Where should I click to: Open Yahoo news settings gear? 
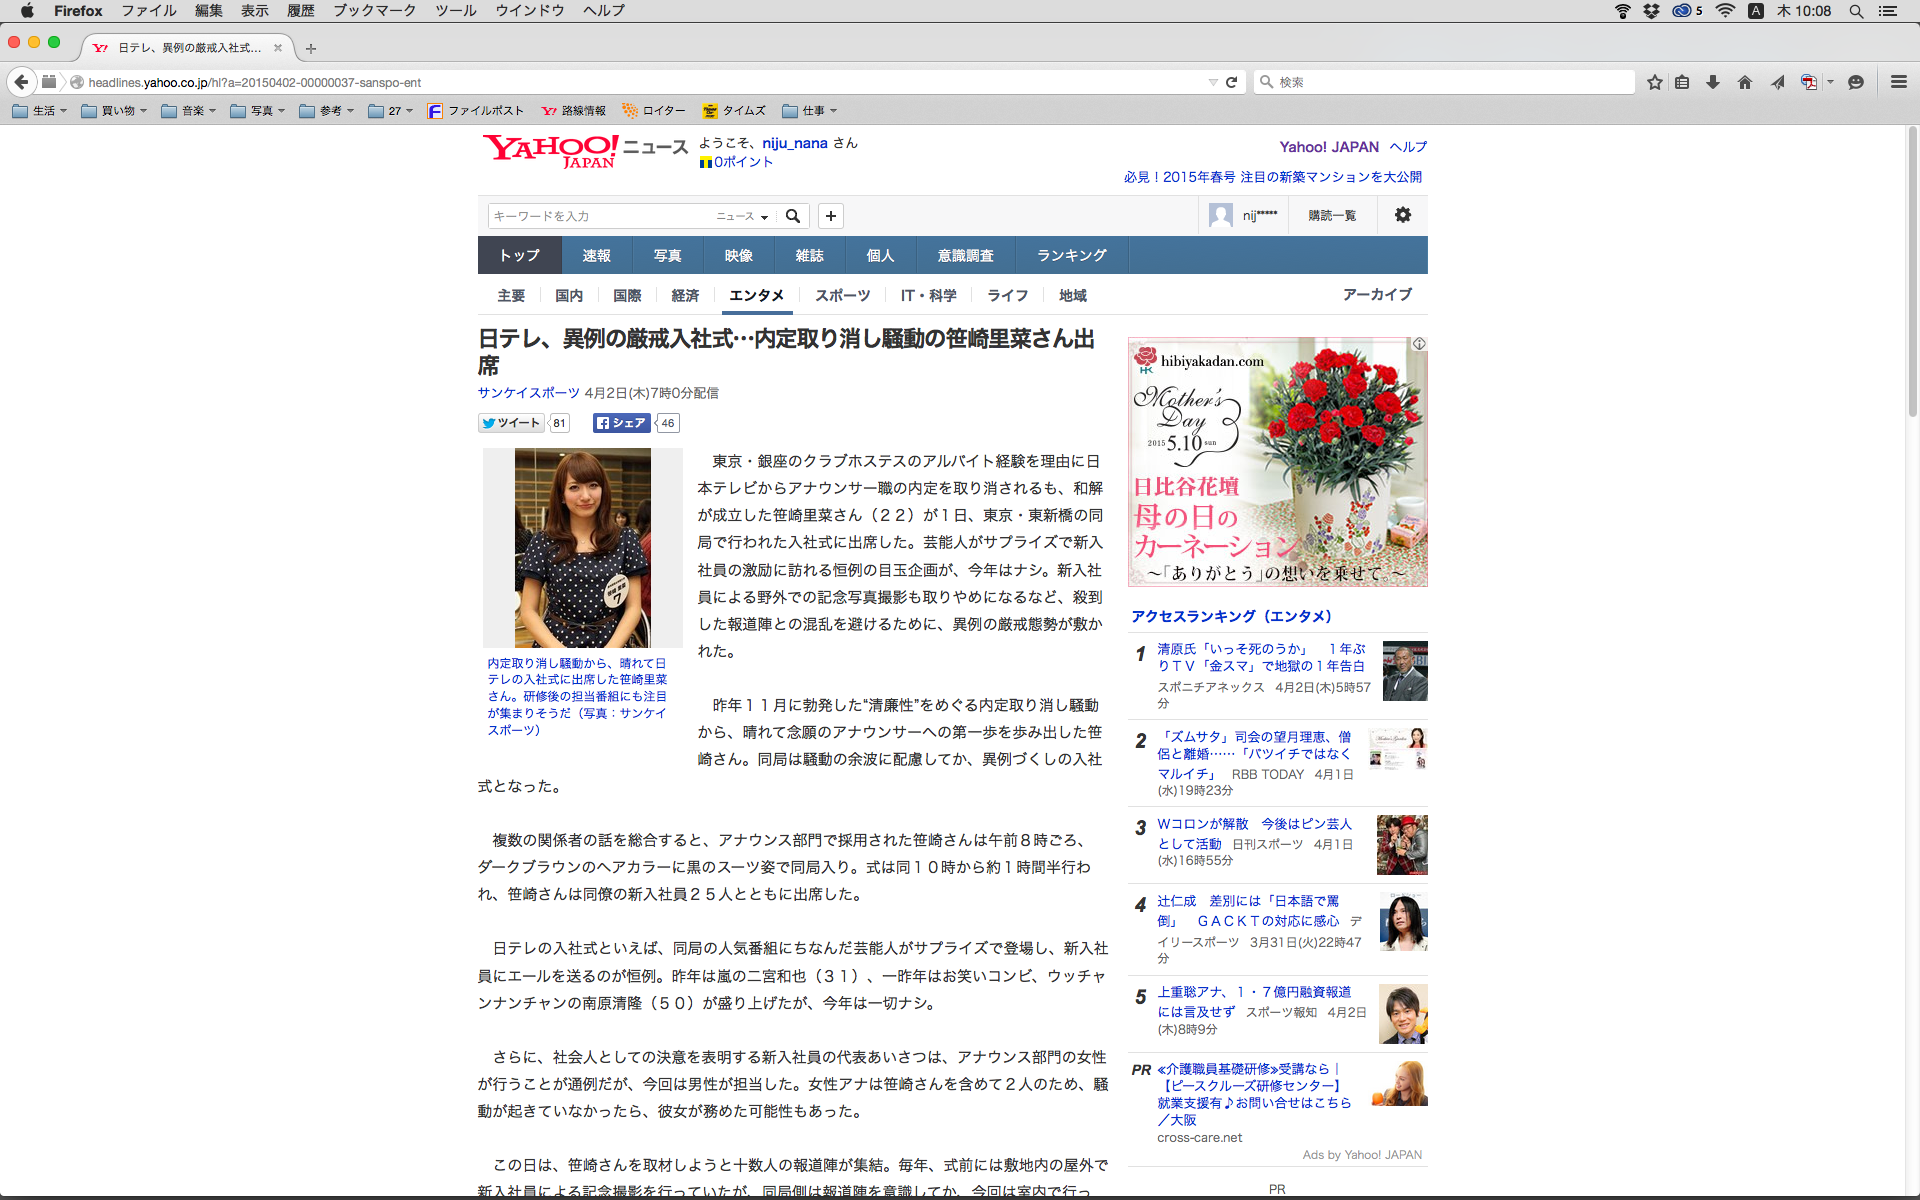(1403, 215)
